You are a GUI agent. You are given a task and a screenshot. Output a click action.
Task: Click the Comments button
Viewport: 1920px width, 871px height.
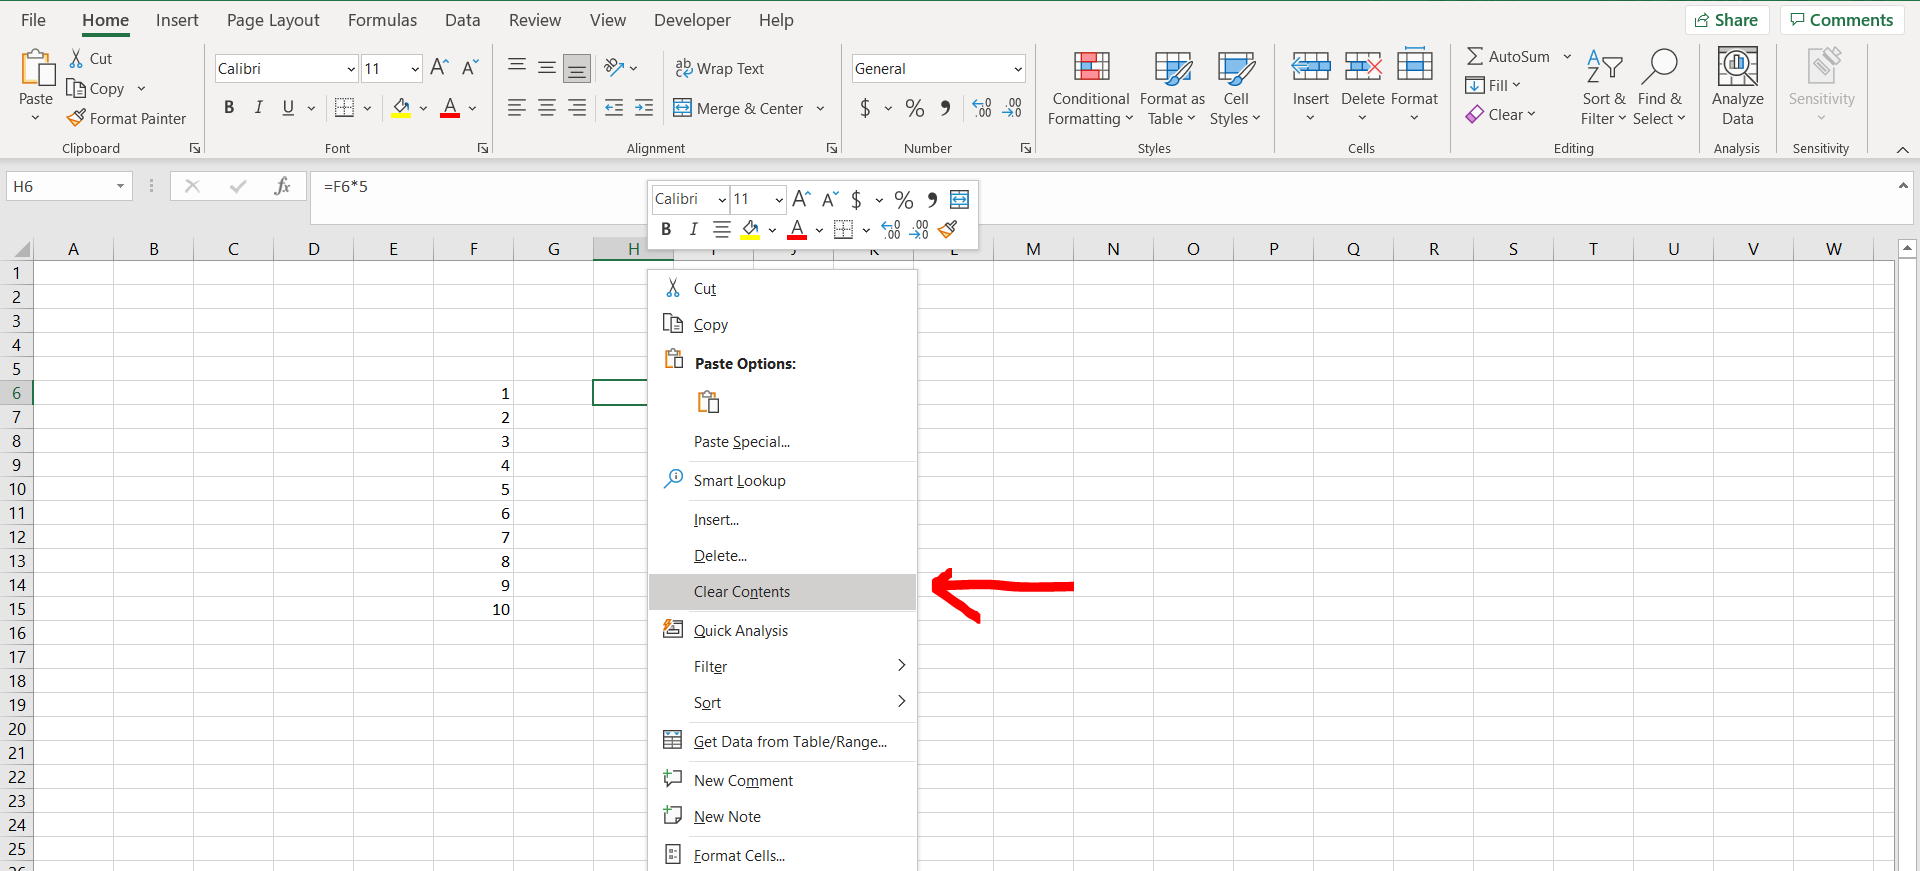[1841, 20]
